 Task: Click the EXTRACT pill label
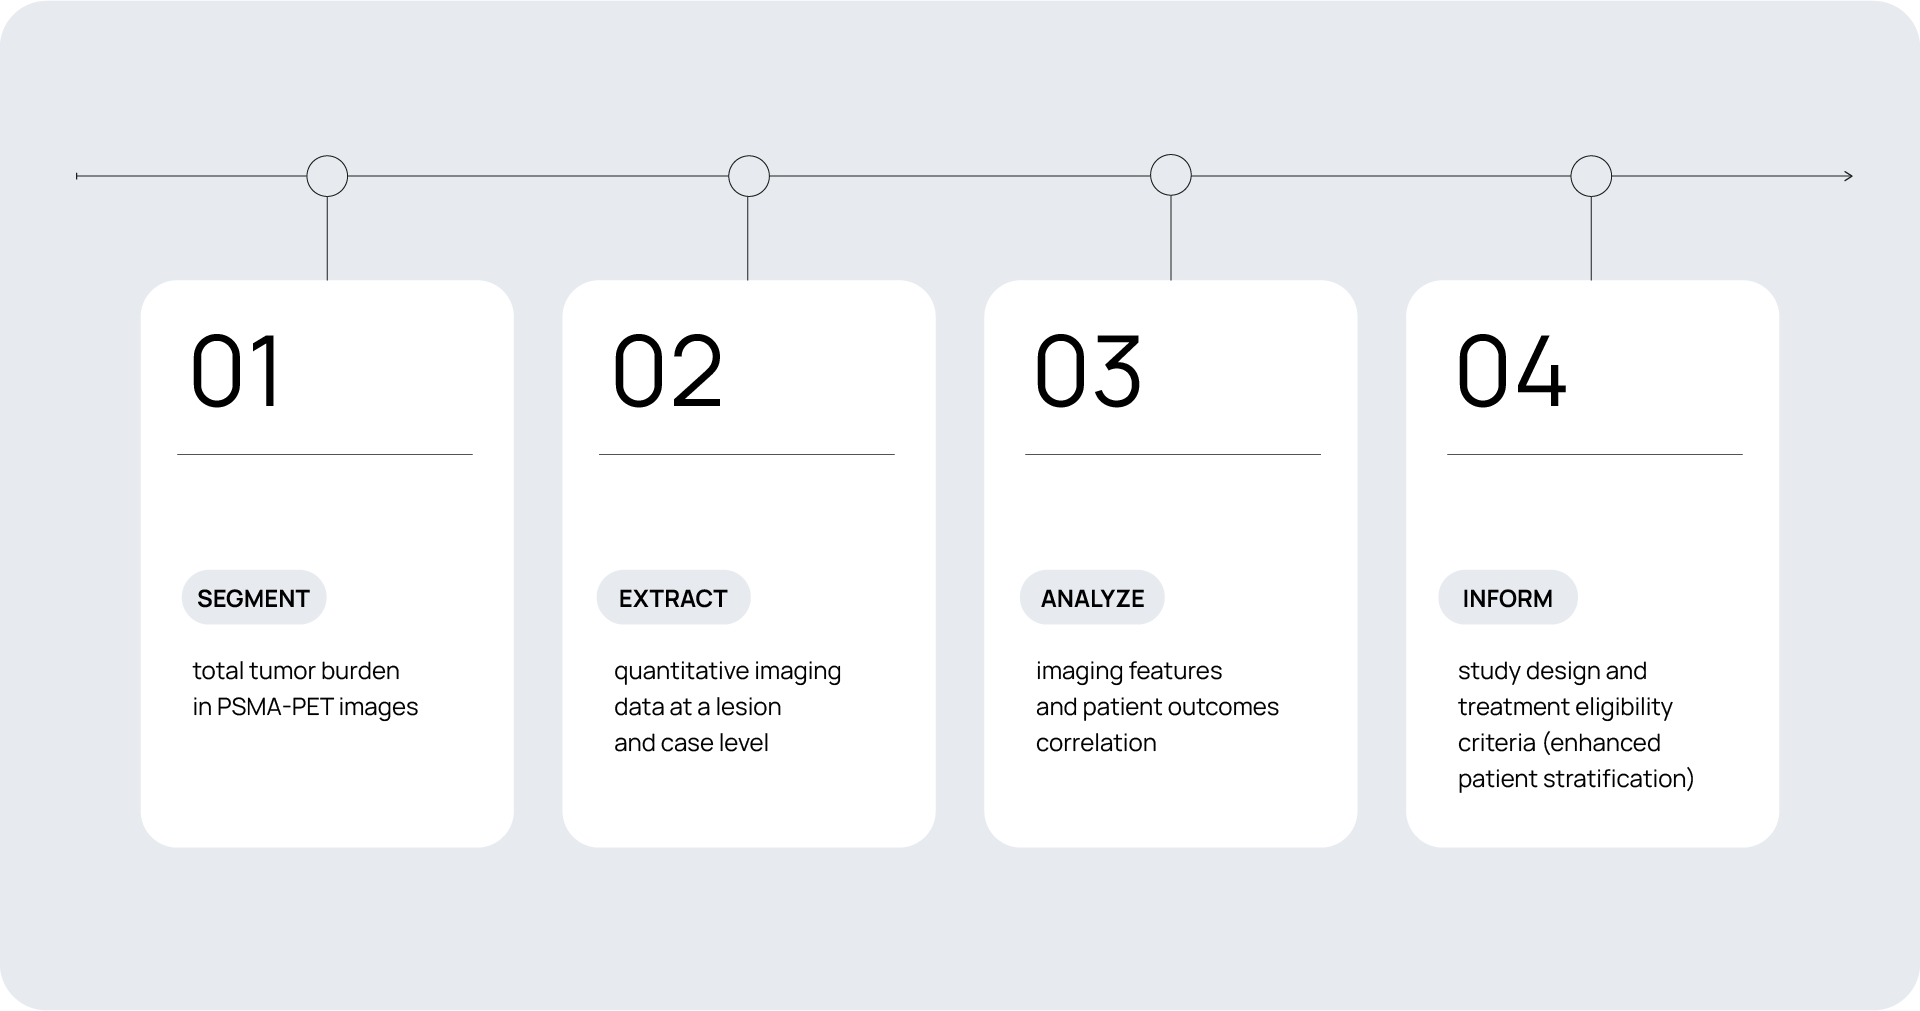point(673,598)
